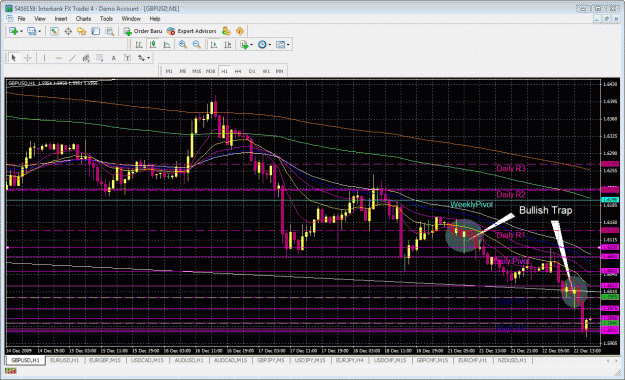Image resolution: width=625 pixels, height=380 pixels.
Task: Switch timeframe to D1
Action: pyautogui.click(x=252, y=71)
